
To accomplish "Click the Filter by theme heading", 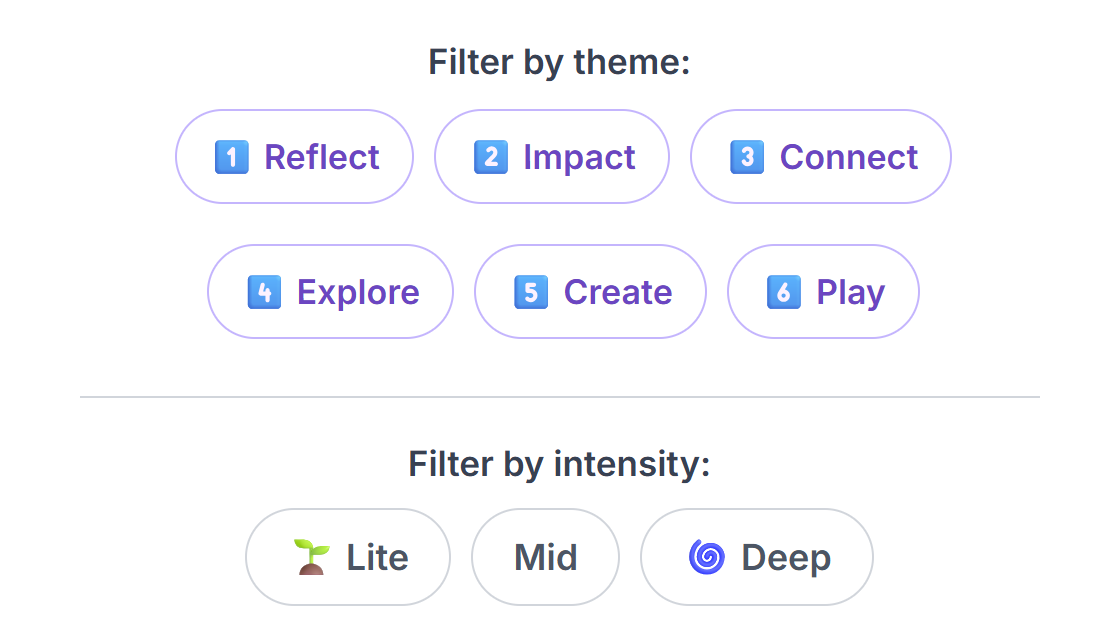I will [x=558, y=62].
